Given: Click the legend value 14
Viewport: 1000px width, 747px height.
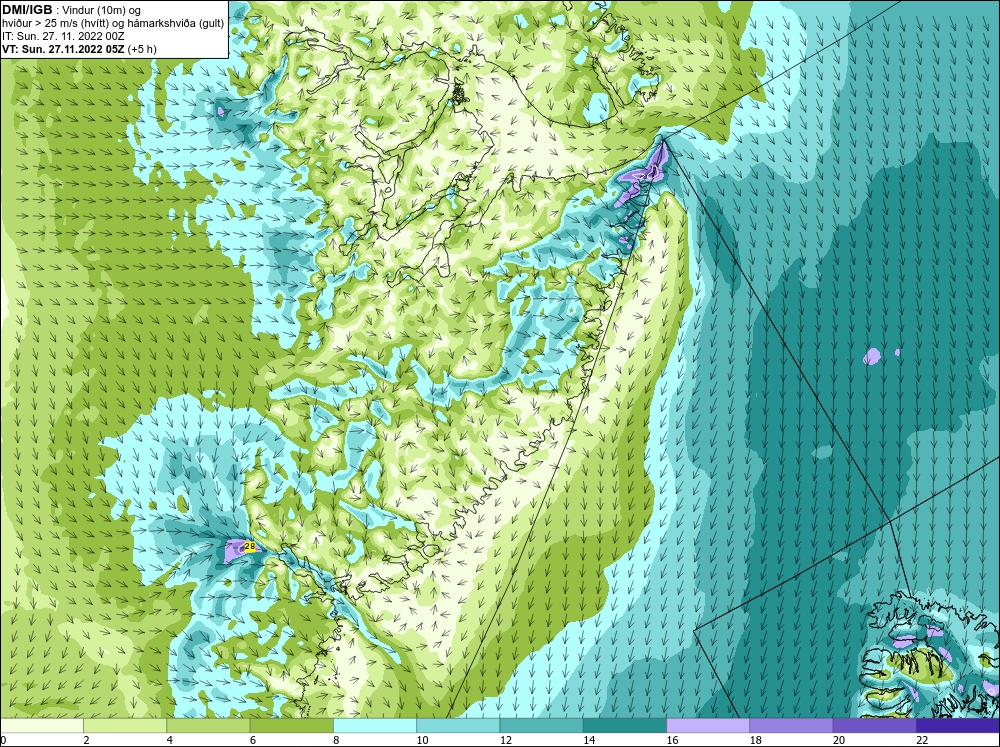Looking at the screenshot, I should pos(589,740).
